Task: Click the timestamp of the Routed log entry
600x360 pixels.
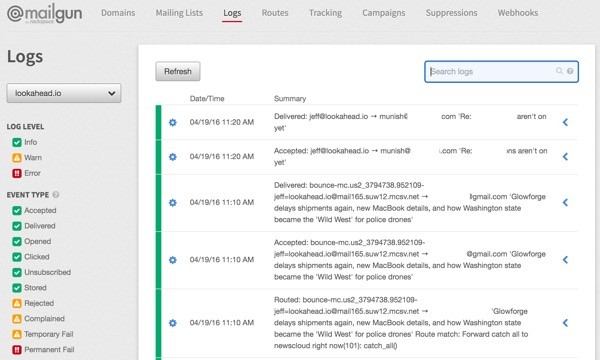Action: [x=222, y=323]
